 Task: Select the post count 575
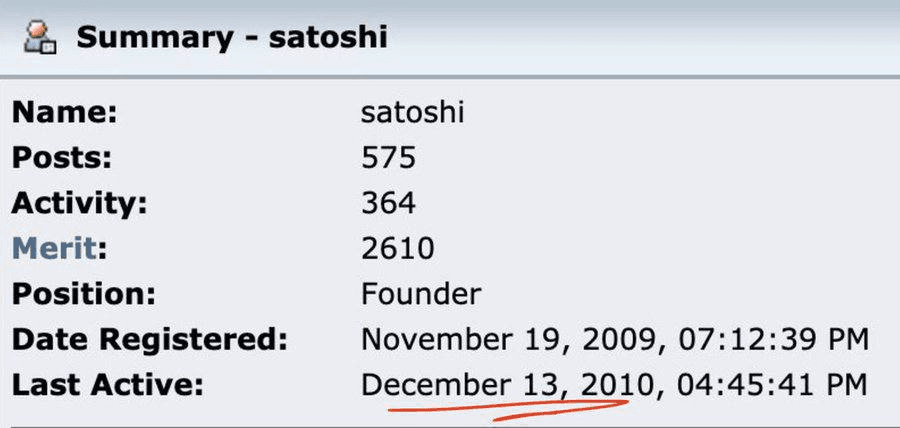pyautogui.click(x=389, y=158)
